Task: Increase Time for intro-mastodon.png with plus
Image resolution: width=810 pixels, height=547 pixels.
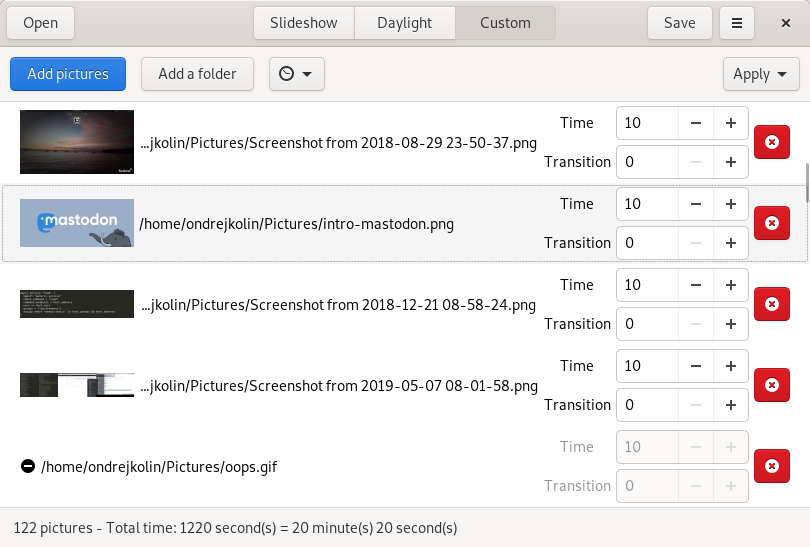Action: [x=730, y=204]
